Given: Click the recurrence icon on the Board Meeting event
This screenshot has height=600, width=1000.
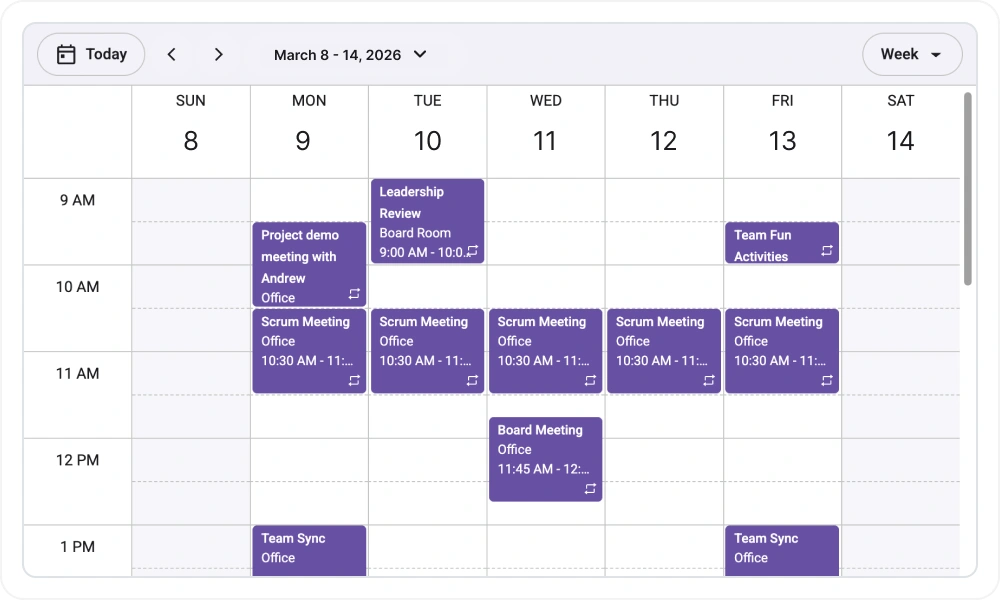Looking at the screenshot, I should point(590,490).
